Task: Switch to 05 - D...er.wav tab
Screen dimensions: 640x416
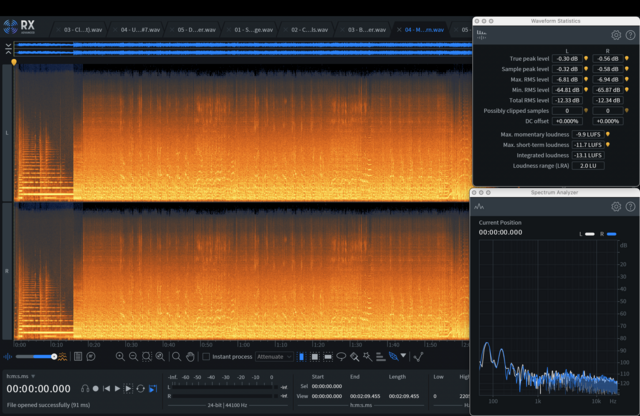Action: click(x=196, y=30)
